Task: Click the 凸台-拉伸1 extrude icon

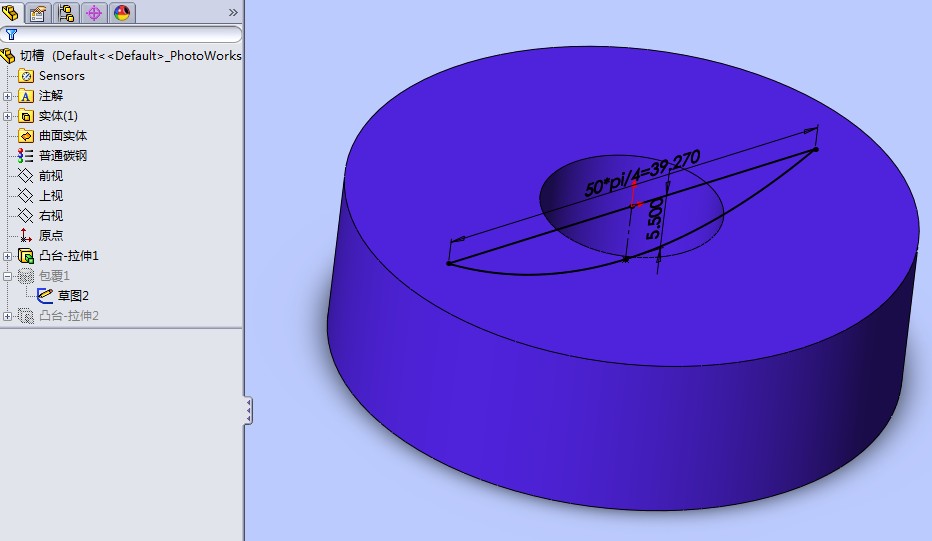Action: (x=26, y=256)
